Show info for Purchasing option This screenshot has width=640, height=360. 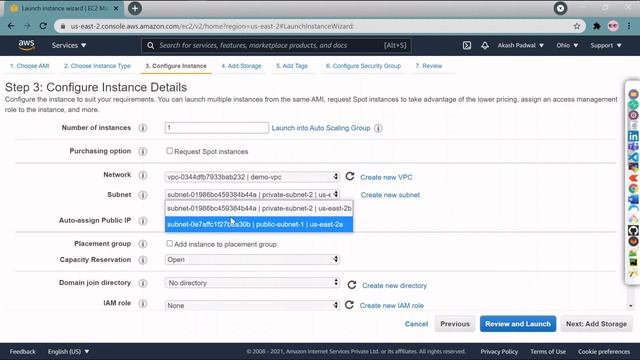pyautogui.click(x=142, y=151)
